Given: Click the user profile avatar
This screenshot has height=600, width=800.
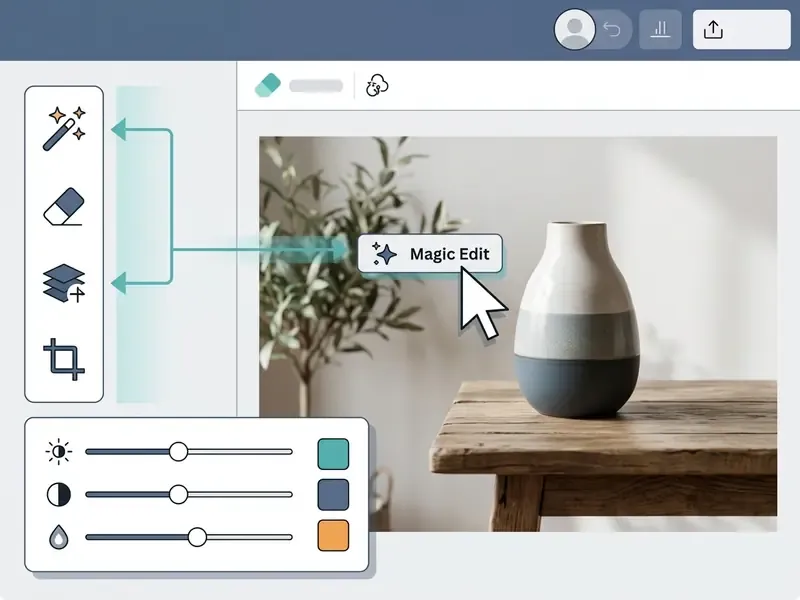Looking at the screenshot, I should coord(574,29).
